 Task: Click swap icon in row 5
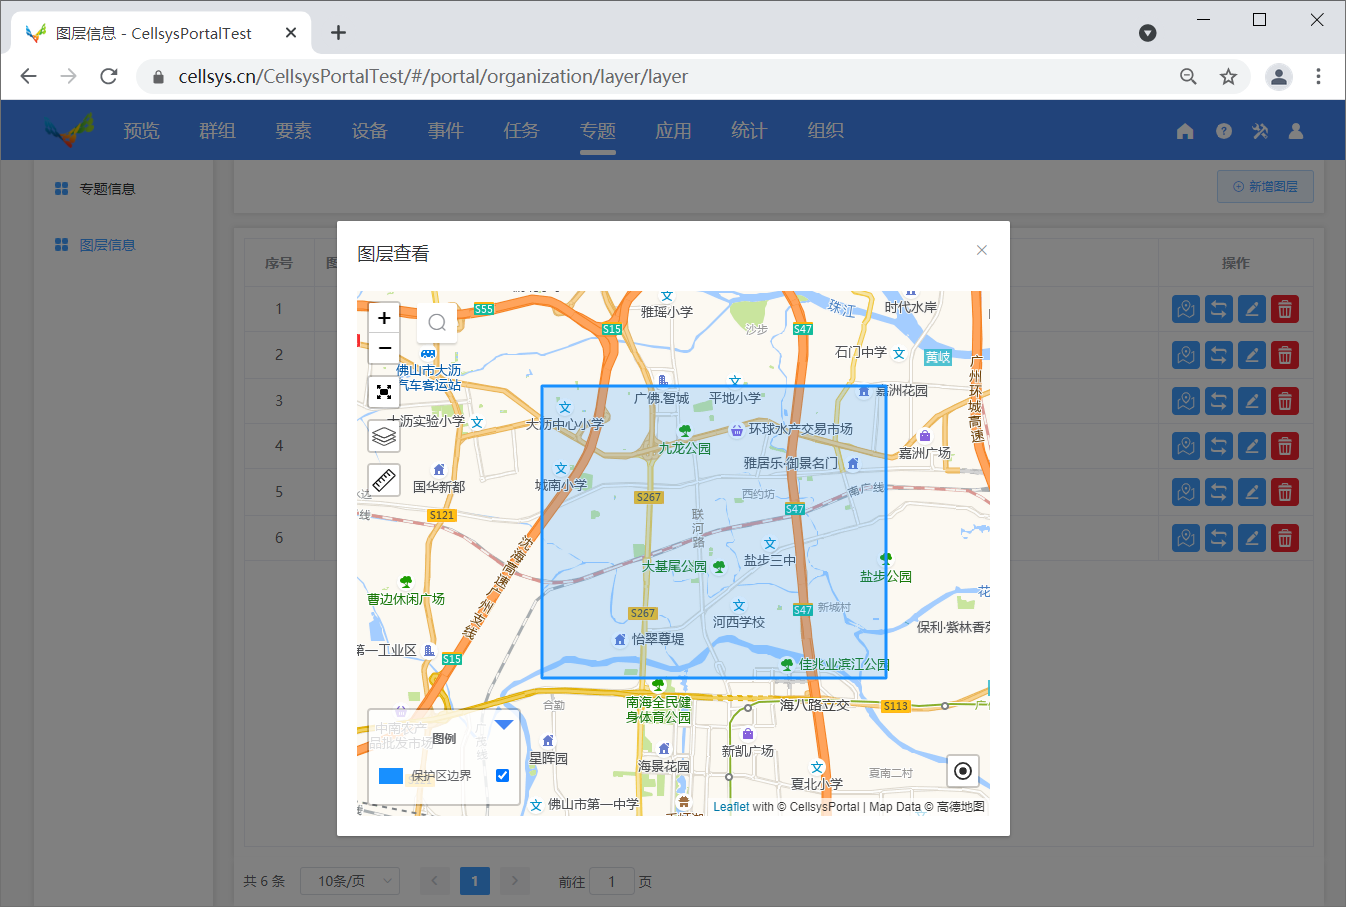tap(1219, 492)
